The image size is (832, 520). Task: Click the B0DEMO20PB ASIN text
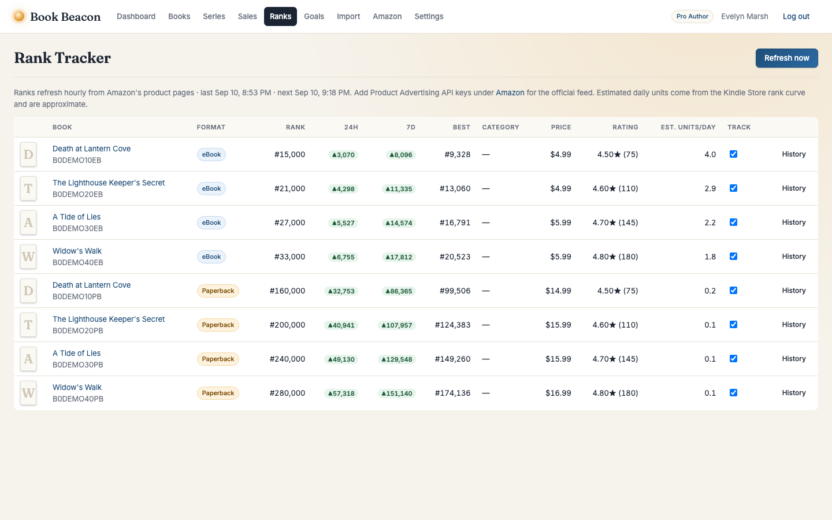click(77, 331)
